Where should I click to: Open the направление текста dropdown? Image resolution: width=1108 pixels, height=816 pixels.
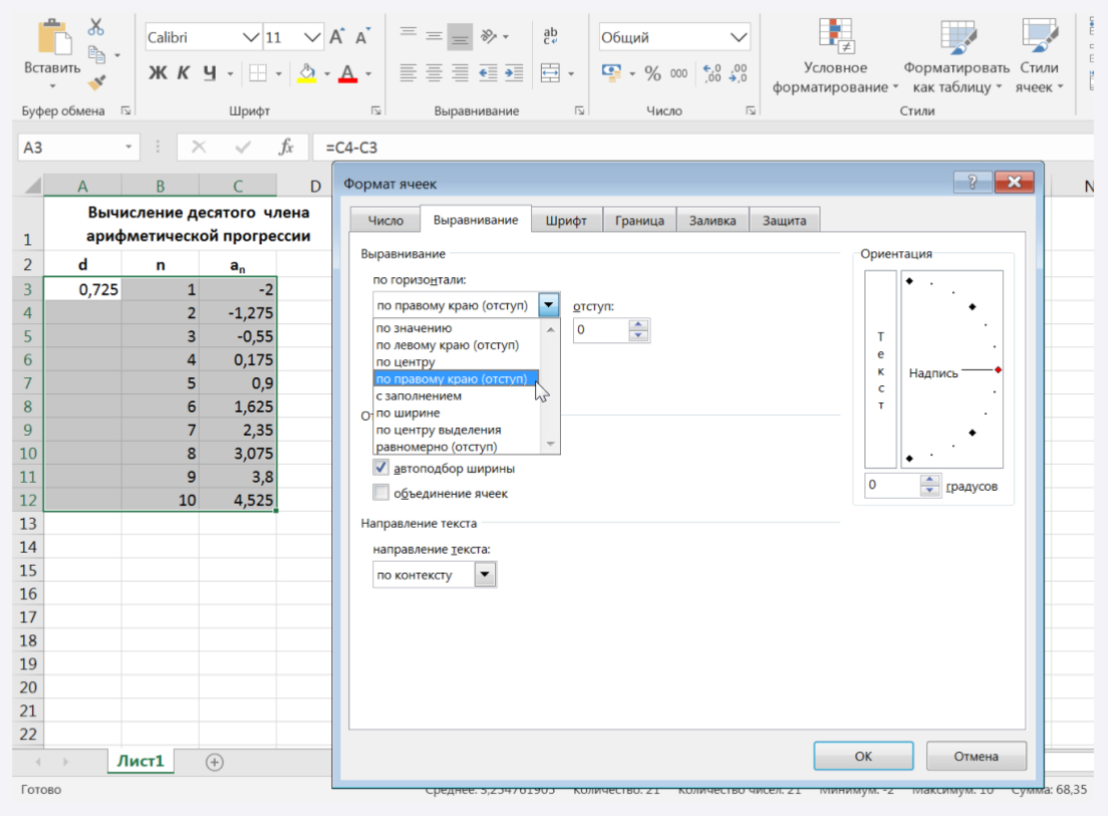coord(485,575)
